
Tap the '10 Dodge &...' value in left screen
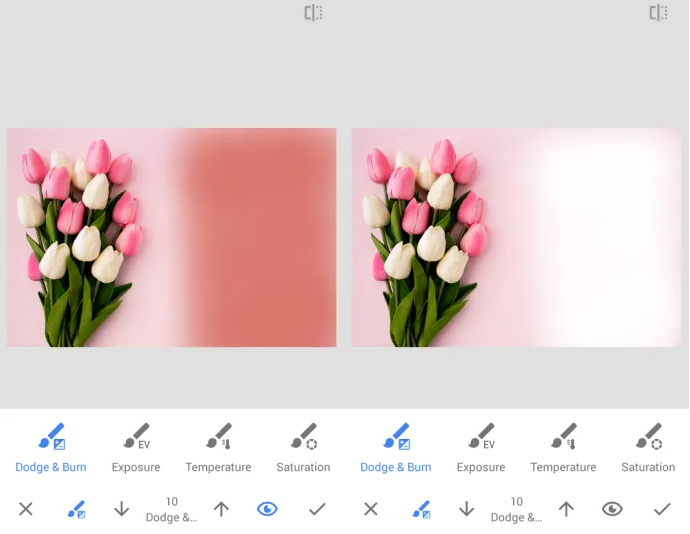coord(171,509)
